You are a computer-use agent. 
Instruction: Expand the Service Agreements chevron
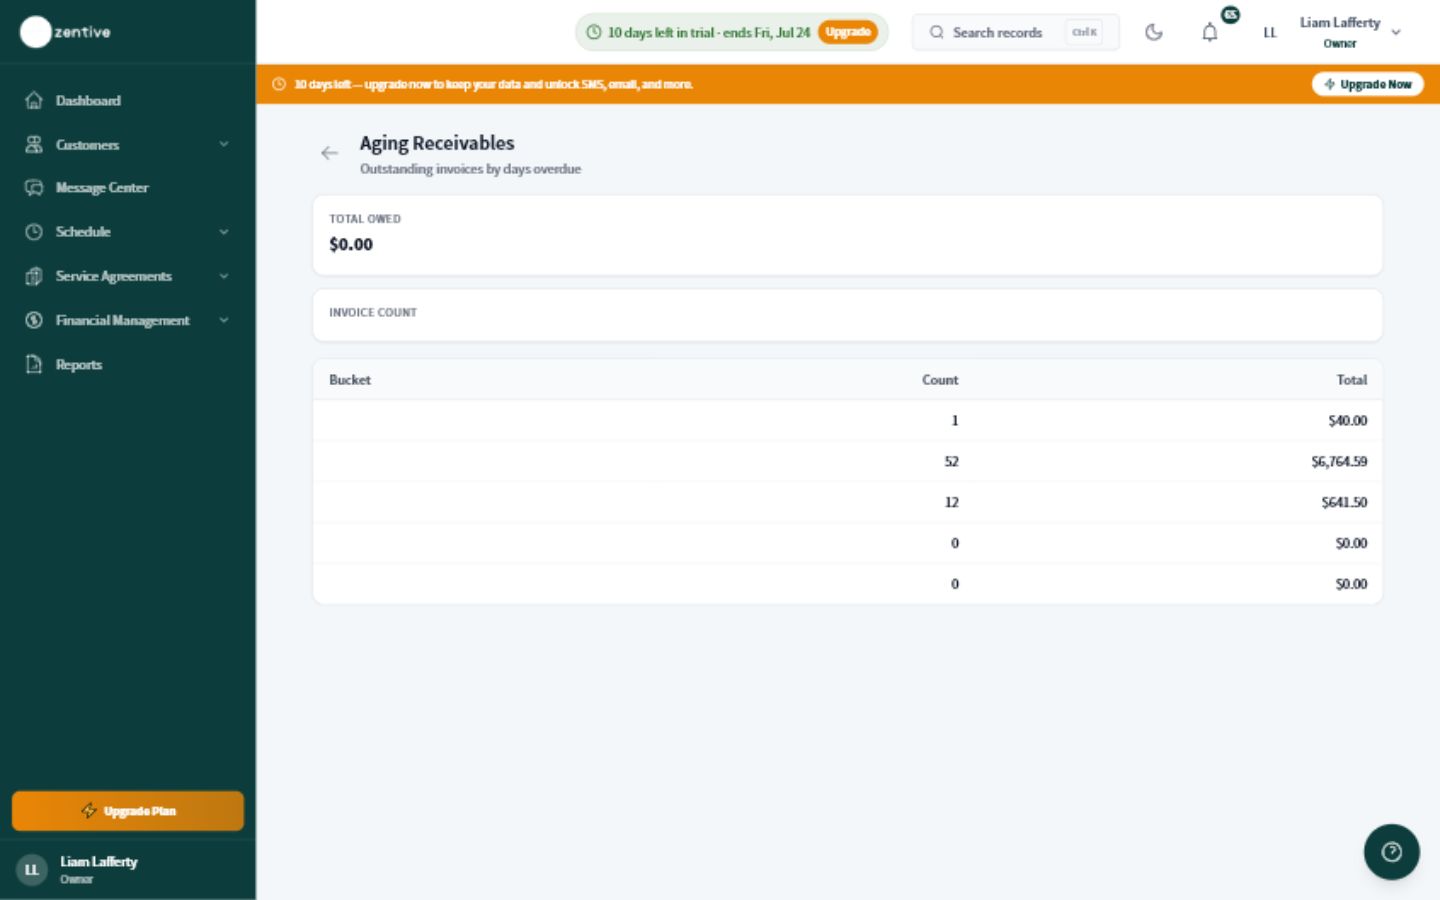coord(224,276)
